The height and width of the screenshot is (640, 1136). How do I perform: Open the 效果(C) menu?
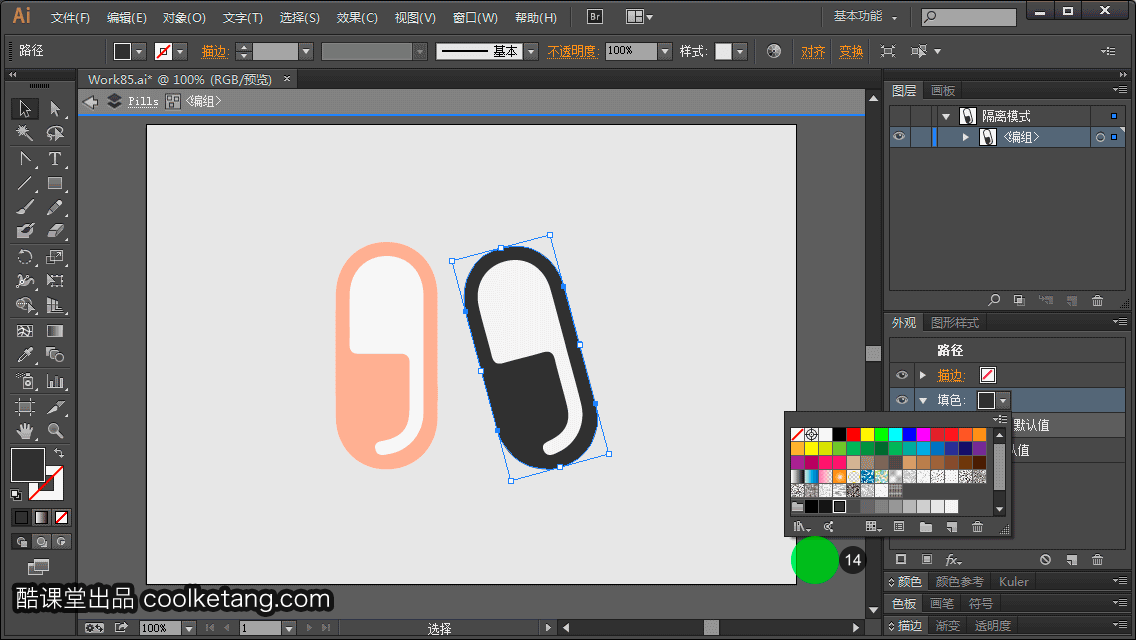[357, 17]
